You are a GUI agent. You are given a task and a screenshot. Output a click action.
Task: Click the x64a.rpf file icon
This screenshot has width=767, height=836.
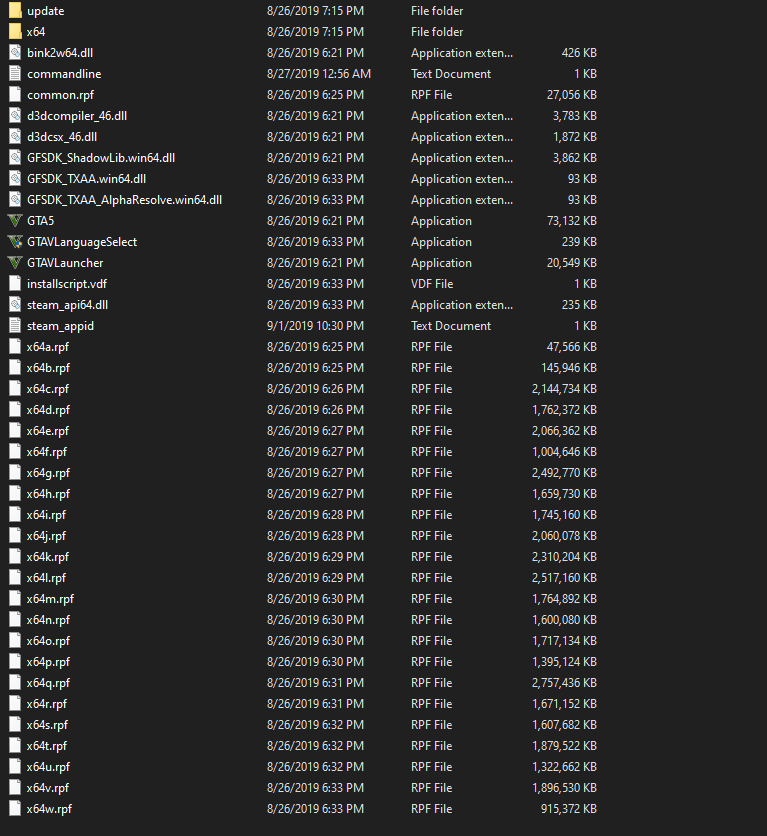[15, 347]
